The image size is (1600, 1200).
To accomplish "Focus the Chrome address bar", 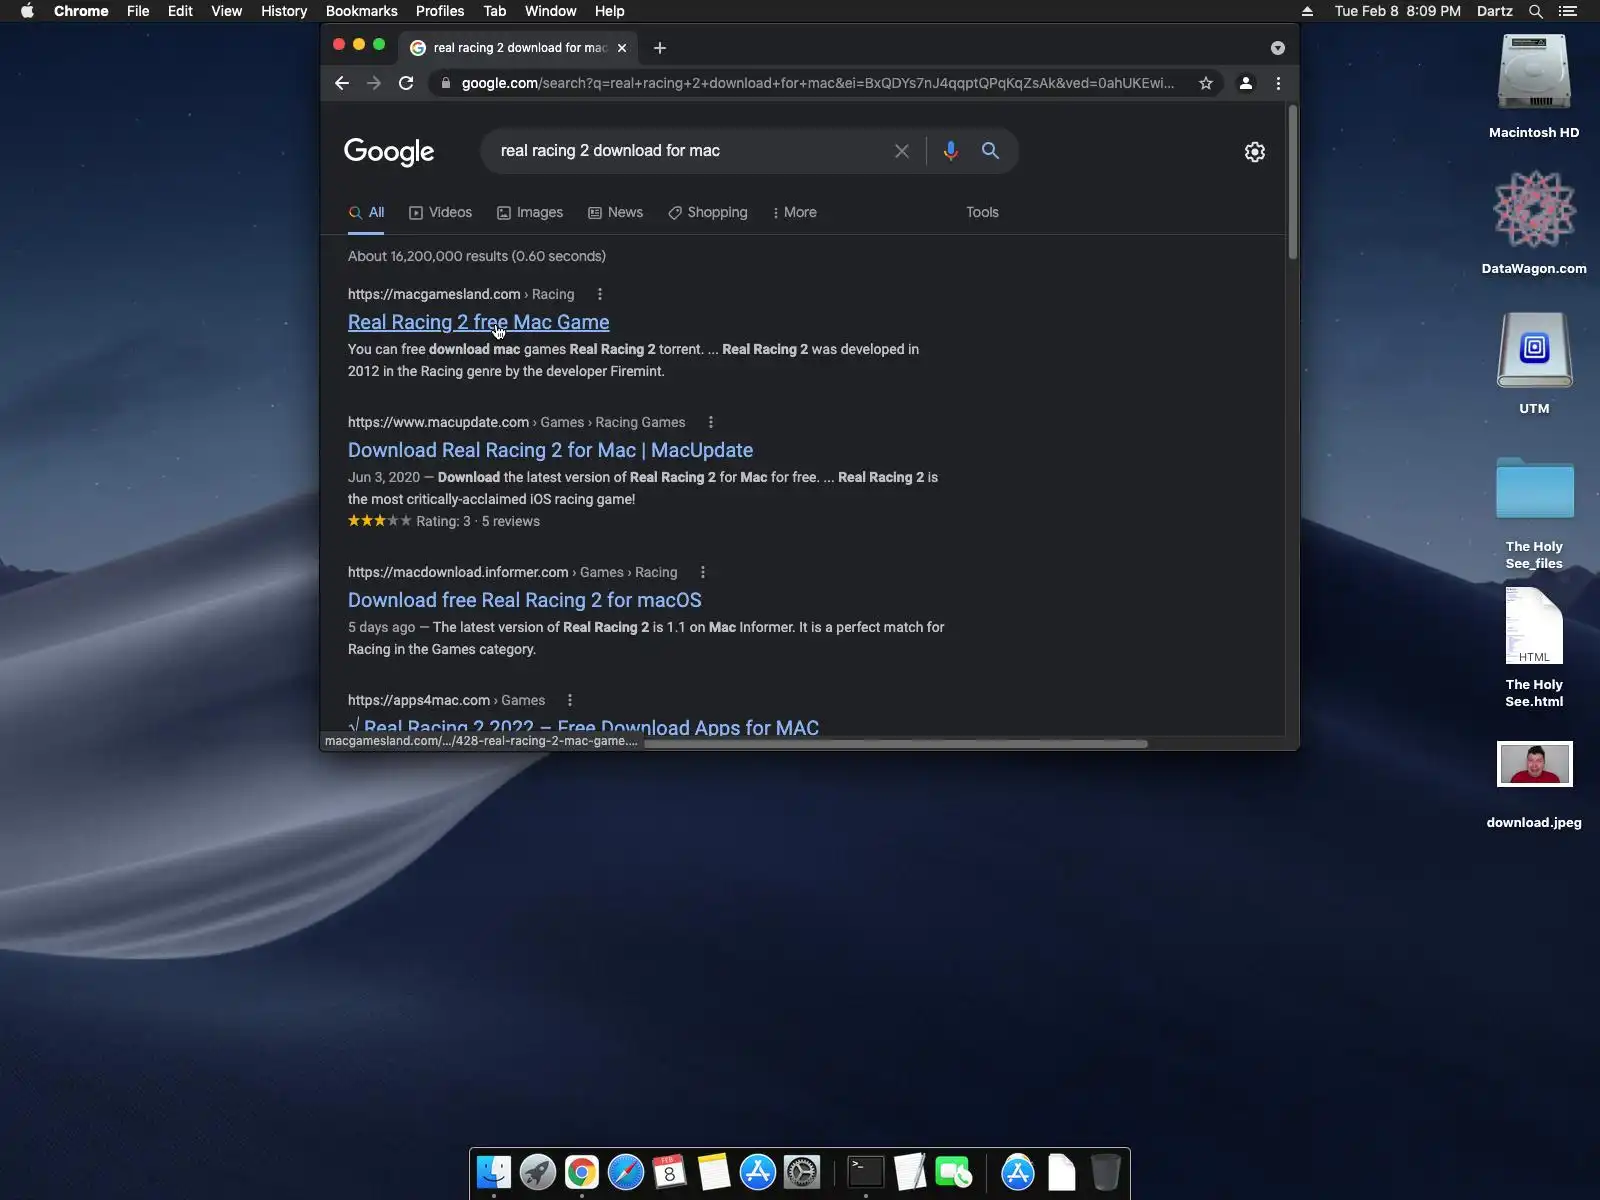I will pos(818,83).
